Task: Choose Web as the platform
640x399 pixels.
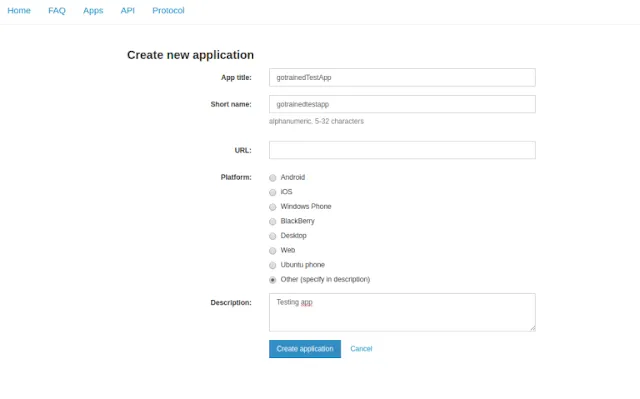Action: click(x=273, y=250)
